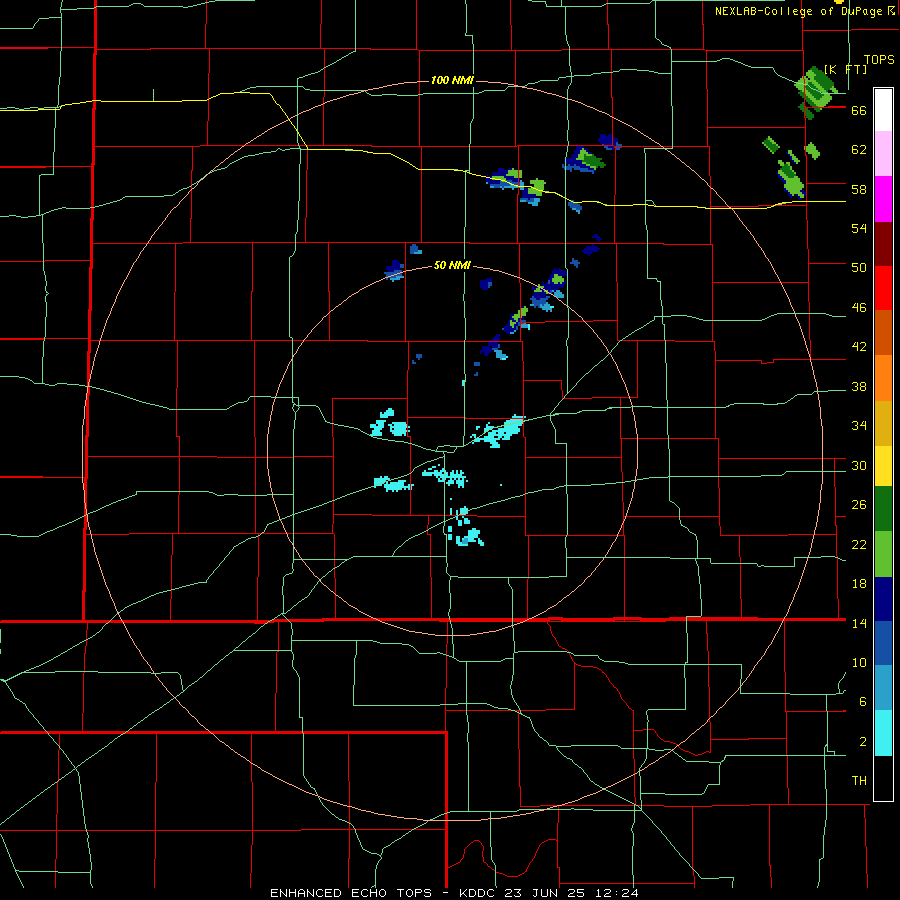Click the black TH threshold legend swatch
The width and height of the screenshot is (900, 900).
(883, 778)
